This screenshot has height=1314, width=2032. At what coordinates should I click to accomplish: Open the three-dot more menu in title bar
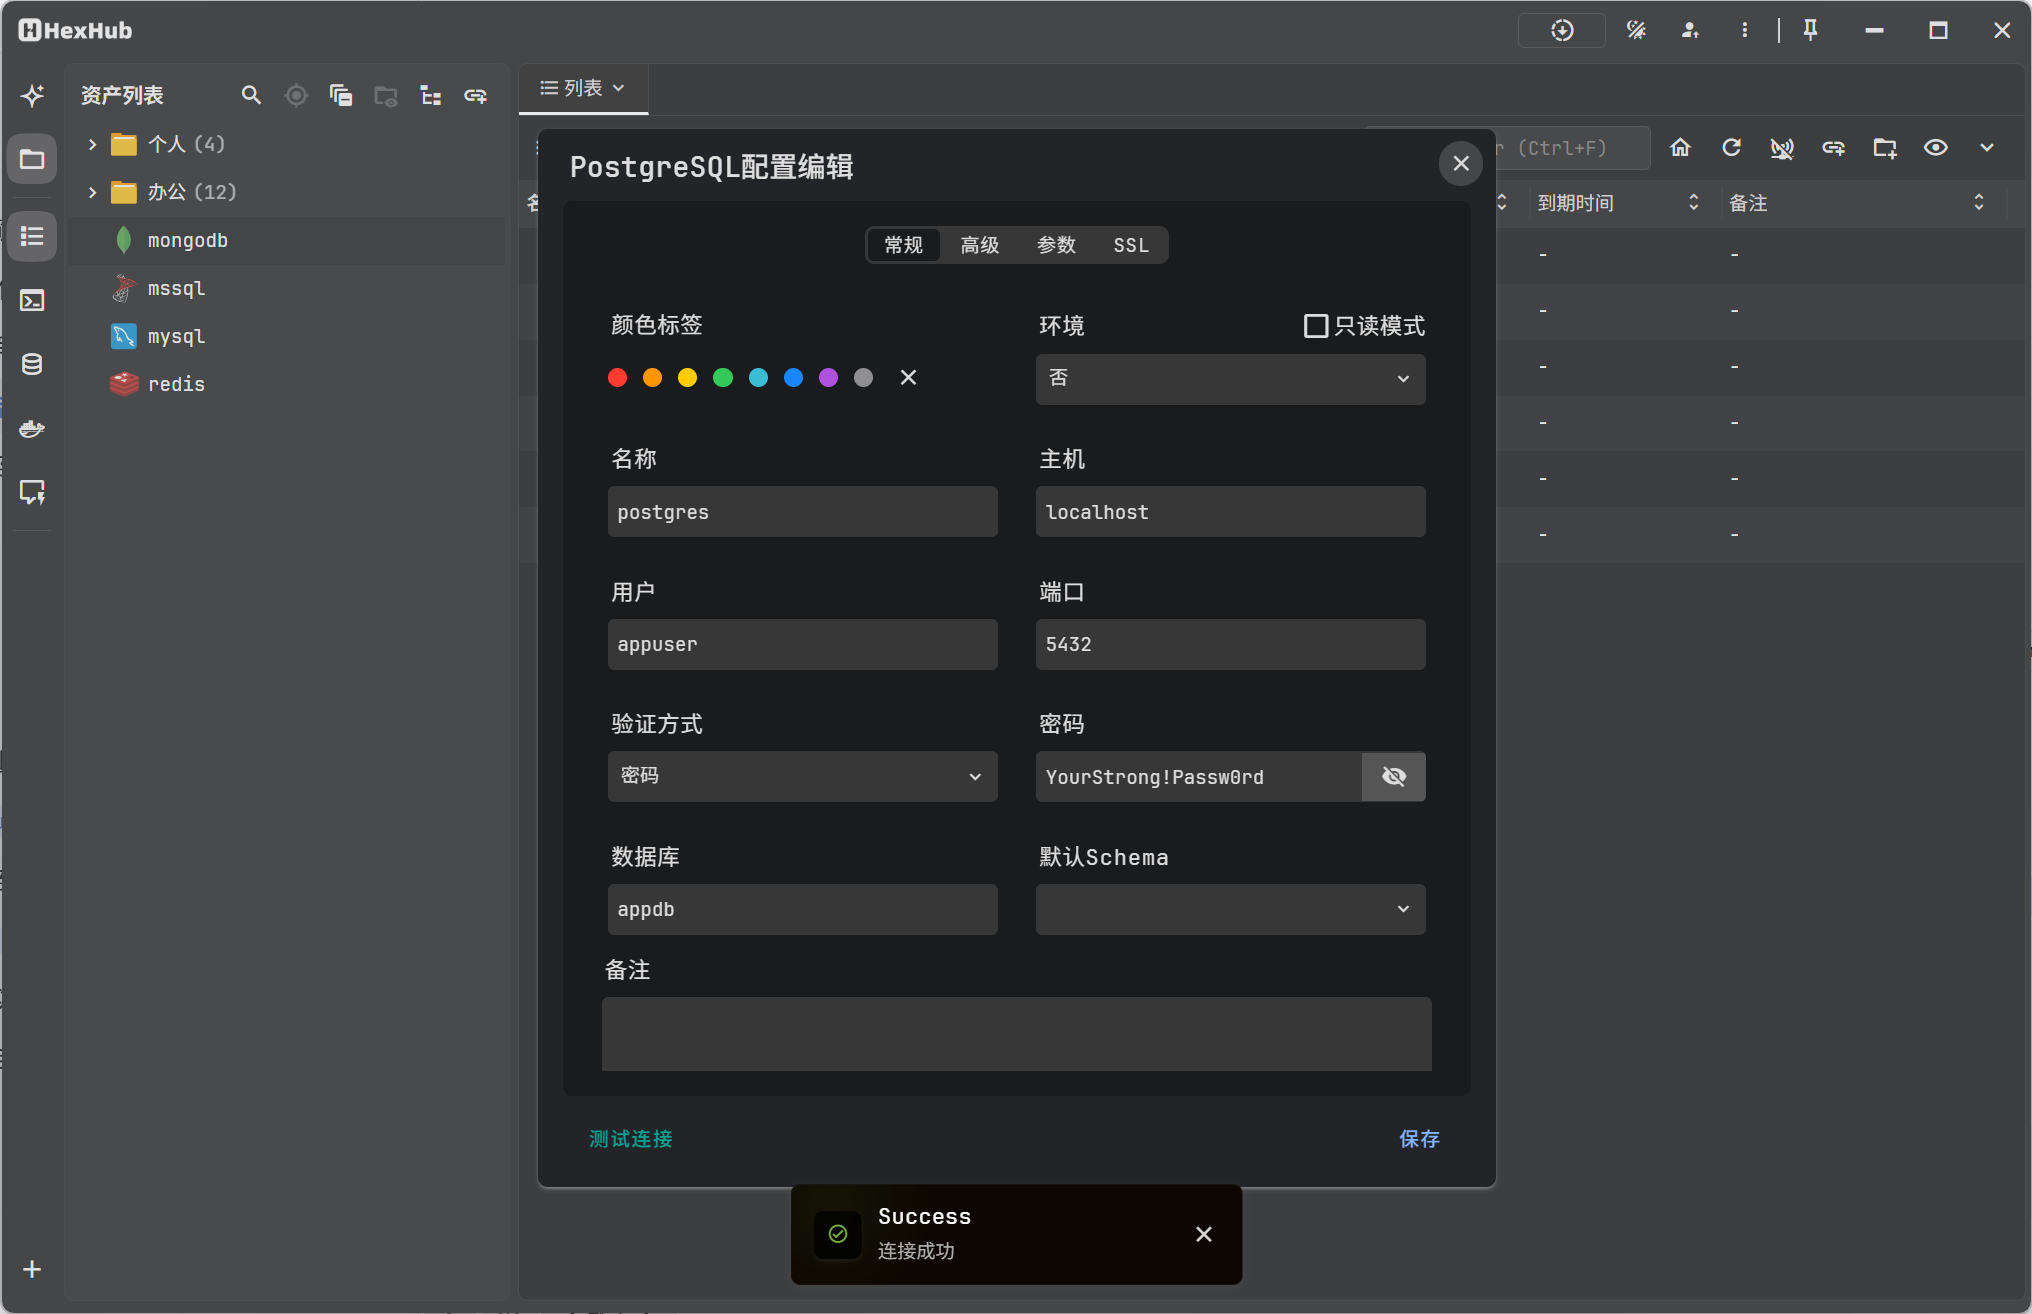click(1744, 30)
